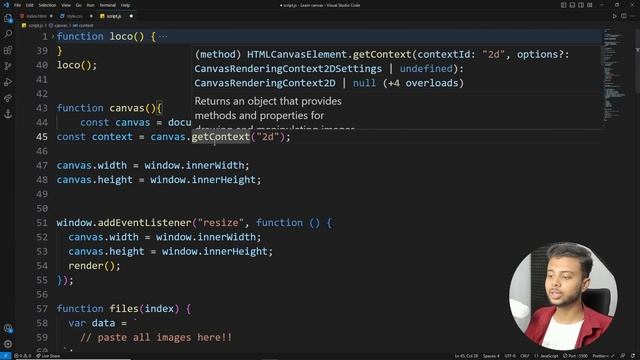The image size is (640, 360).
Task: Change the JavaScript language mode
Action: (x=546, y=356)
